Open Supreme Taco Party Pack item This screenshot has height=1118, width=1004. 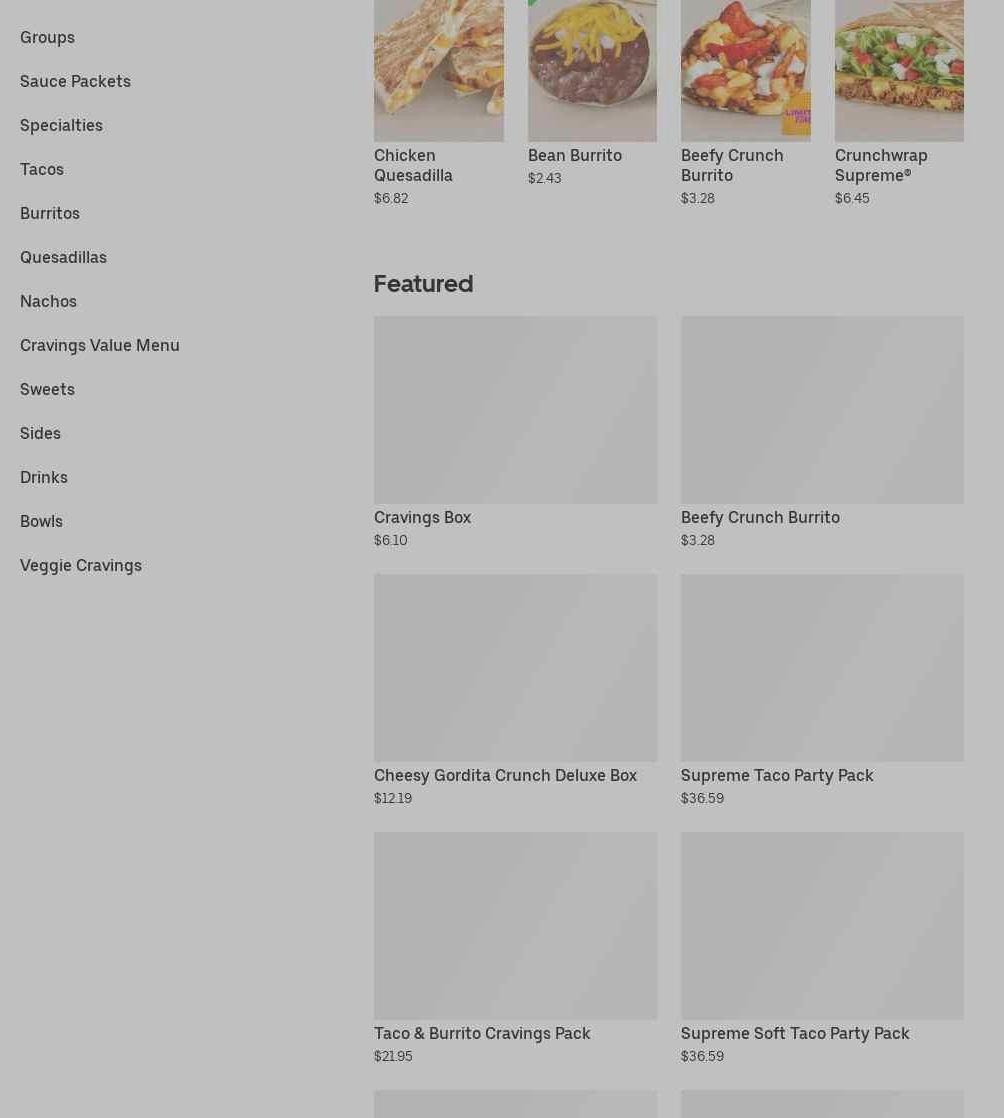pyautogui.click(x=822, y=668)
